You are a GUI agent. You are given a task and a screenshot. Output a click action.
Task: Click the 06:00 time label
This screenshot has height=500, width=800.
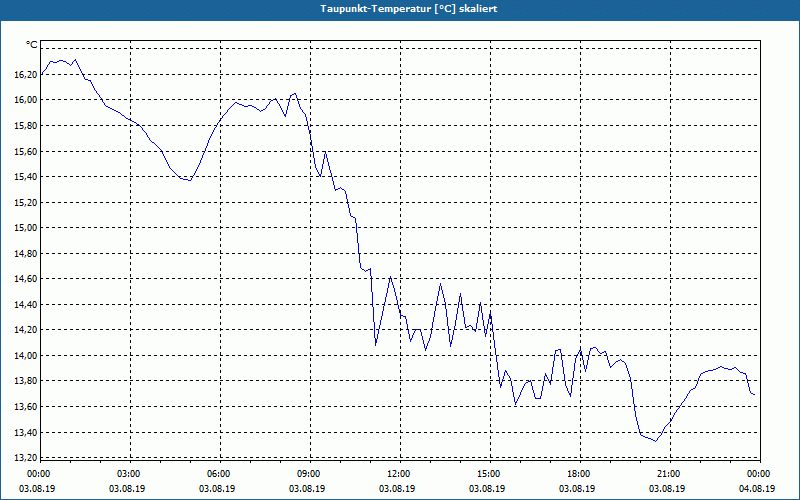pyautogui.click(x=217, y=474)
